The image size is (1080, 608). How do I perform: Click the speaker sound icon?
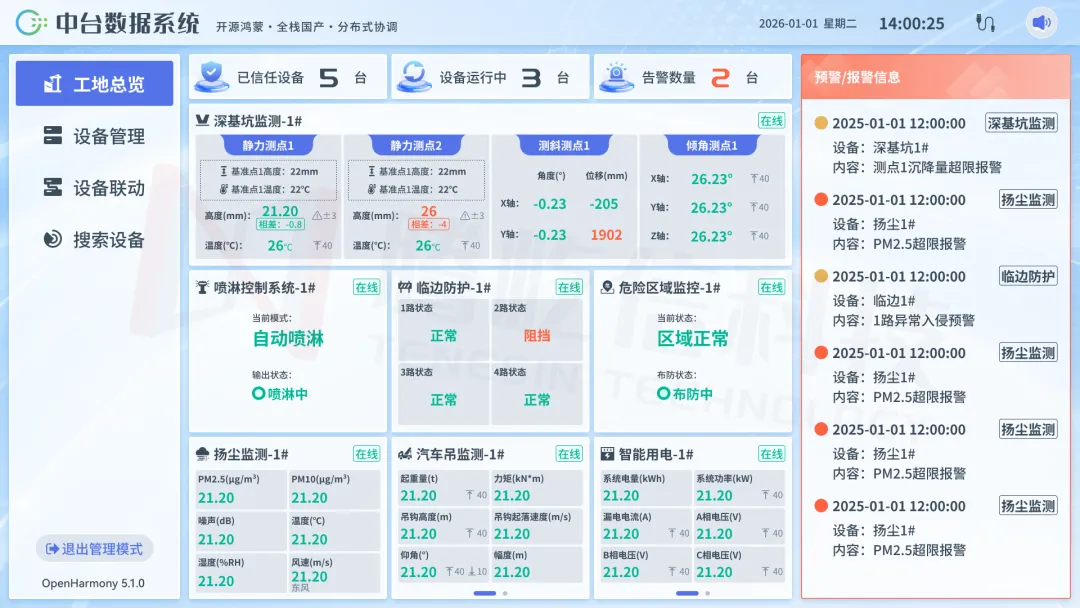click(1041, 23)
